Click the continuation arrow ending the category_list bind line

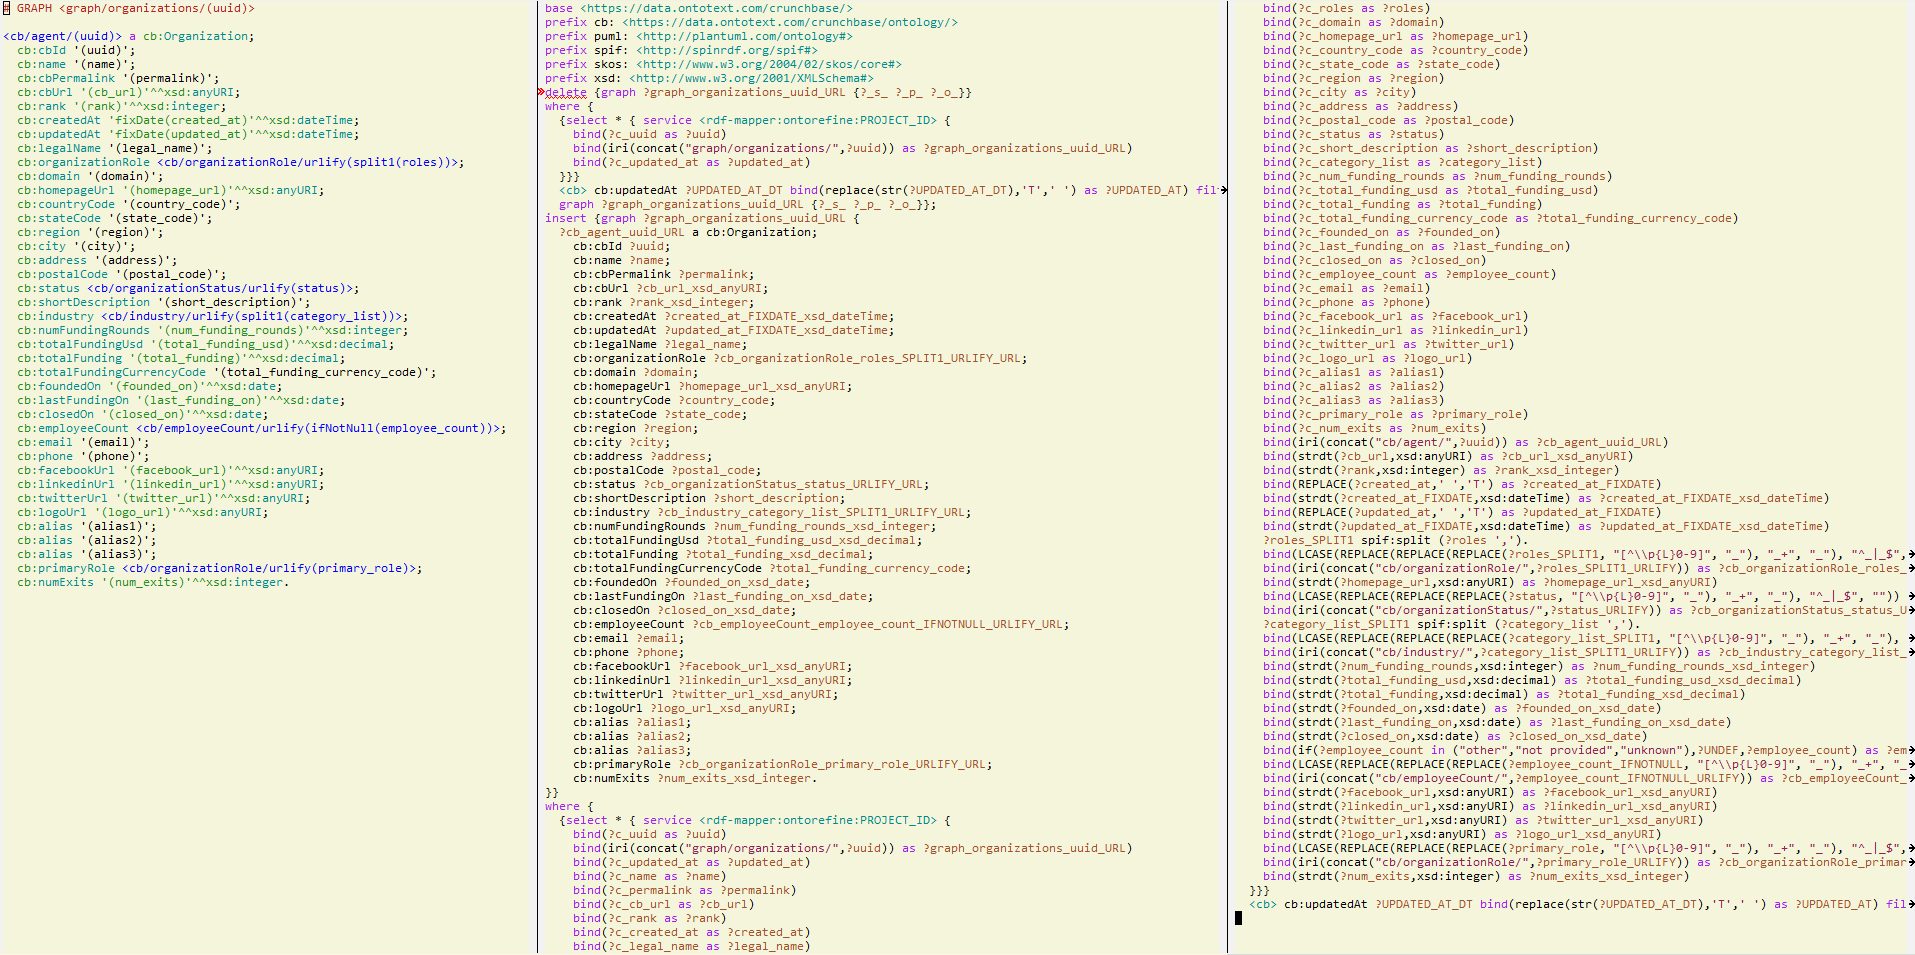(x=1910, y=638)
